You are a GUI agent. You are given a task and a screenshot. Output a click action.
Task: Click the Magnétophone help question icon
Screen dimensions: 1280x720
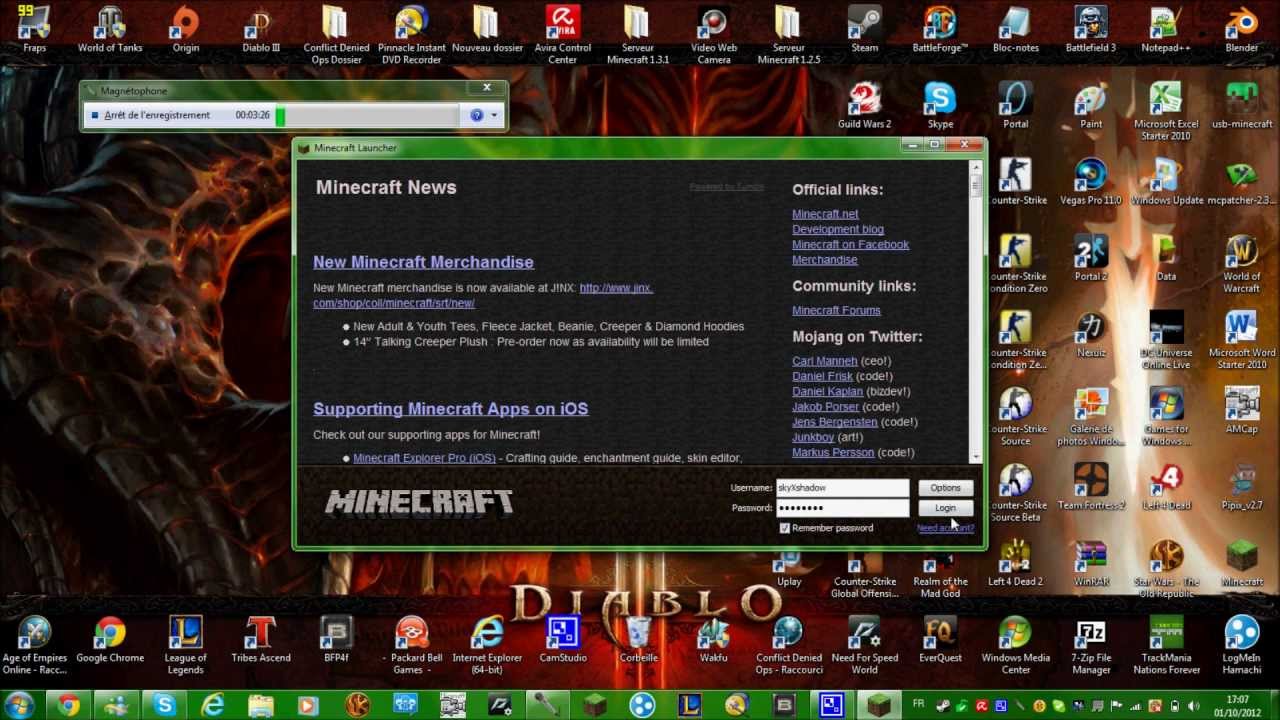477,115
